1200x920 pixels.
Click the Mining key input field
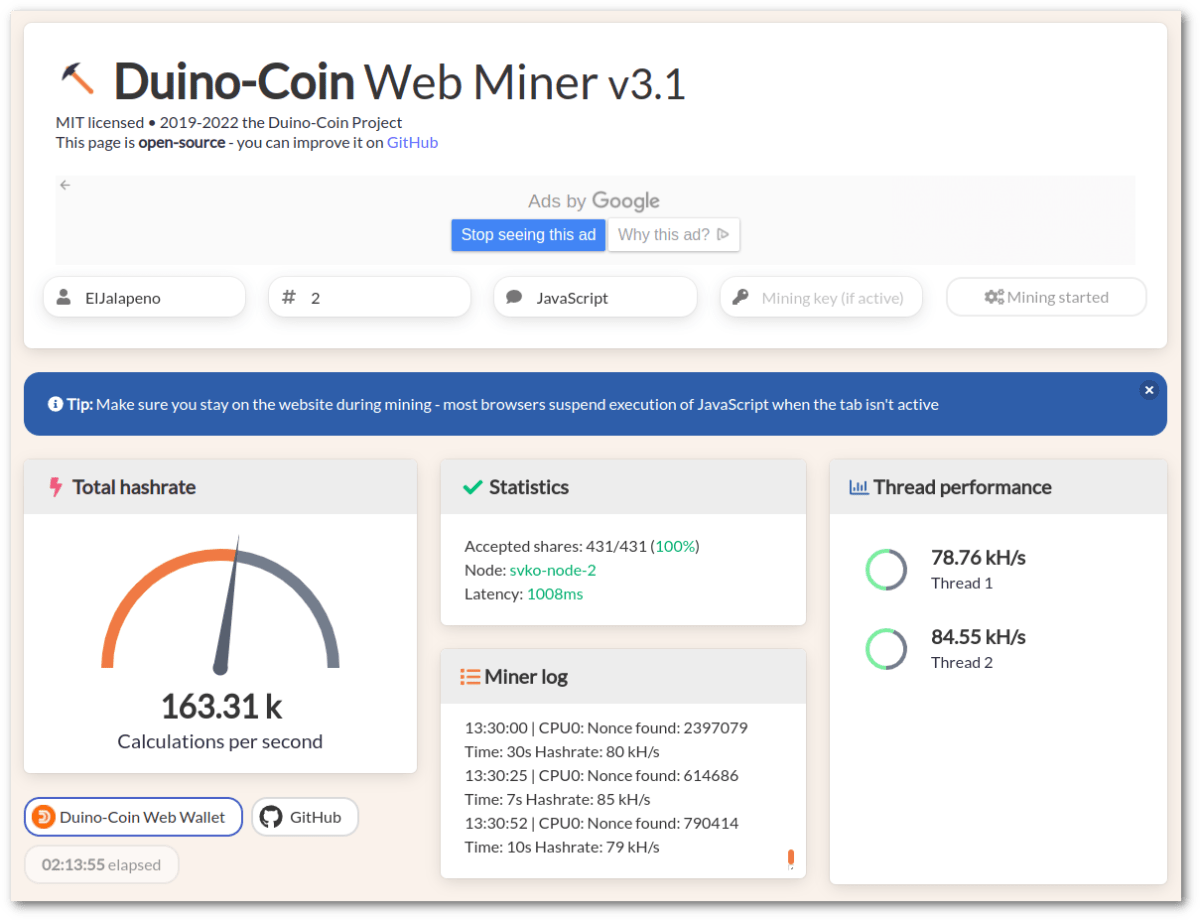(x=821, y=297)
